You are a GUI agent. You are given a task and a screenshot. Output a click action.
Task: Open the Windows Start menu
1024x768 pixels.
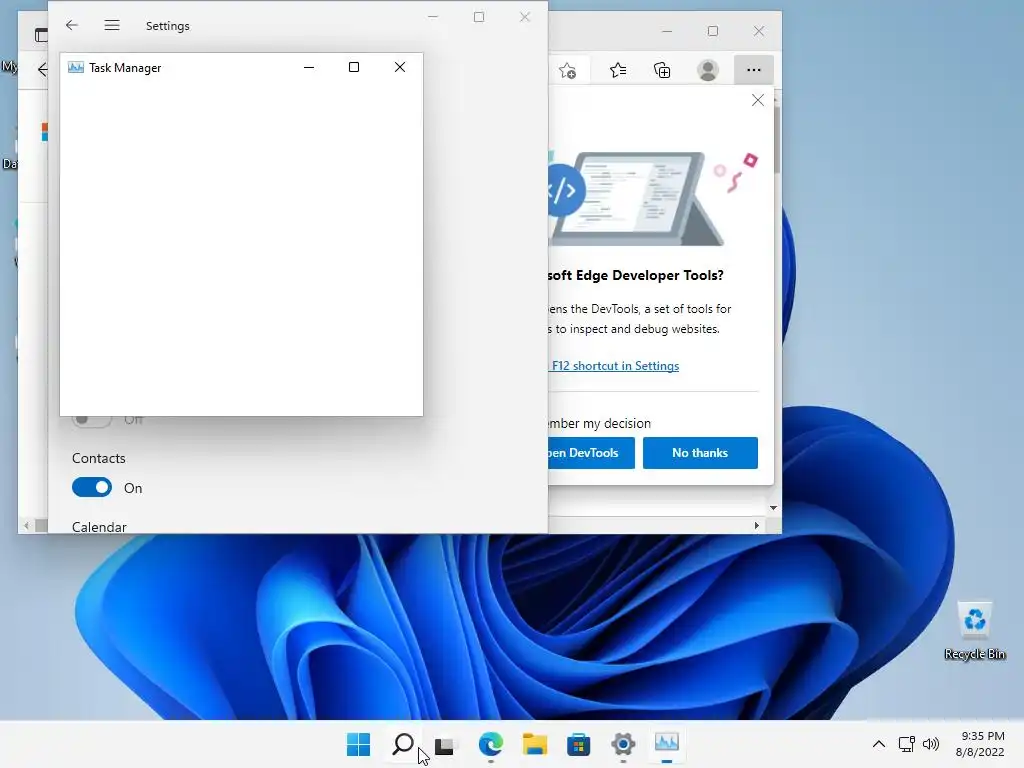tap(358, 744)
